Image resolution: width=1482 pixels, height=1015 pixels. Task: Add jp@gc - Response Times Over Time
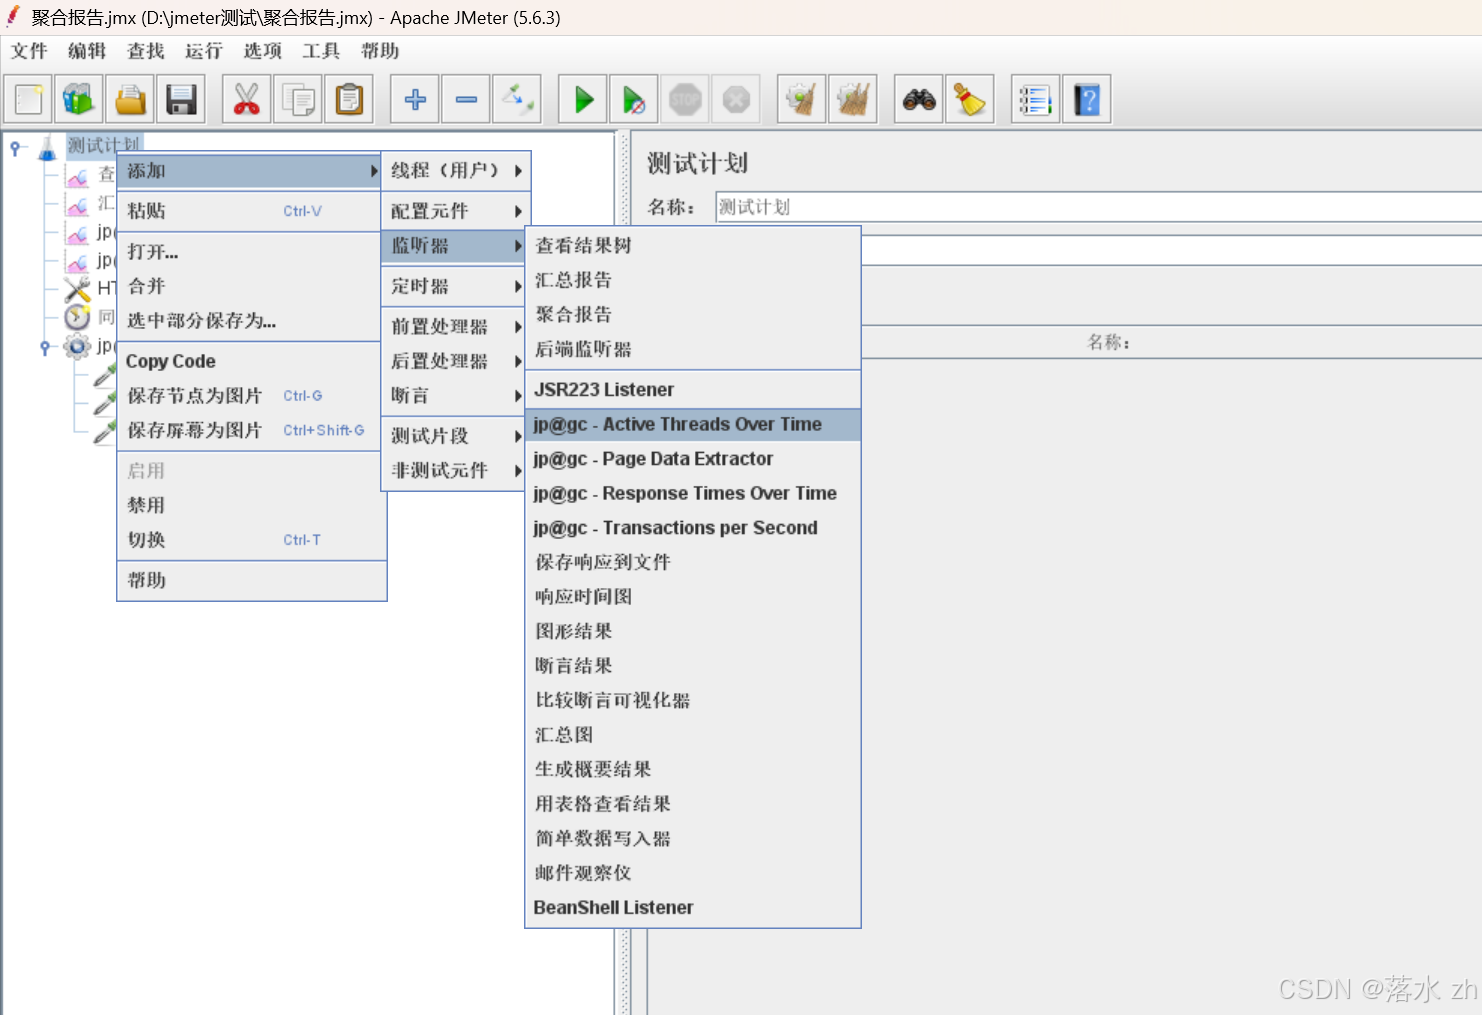(693, 493)
